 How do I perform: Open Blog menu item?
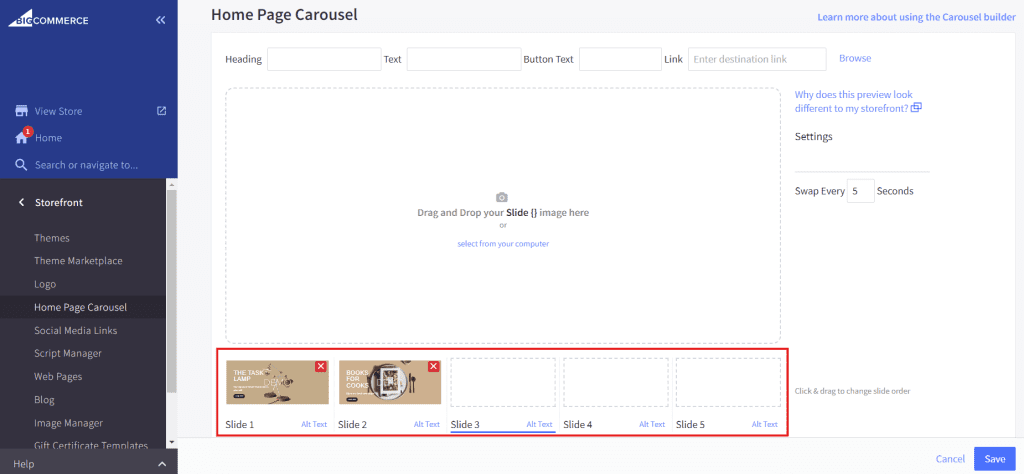point(44,400)
